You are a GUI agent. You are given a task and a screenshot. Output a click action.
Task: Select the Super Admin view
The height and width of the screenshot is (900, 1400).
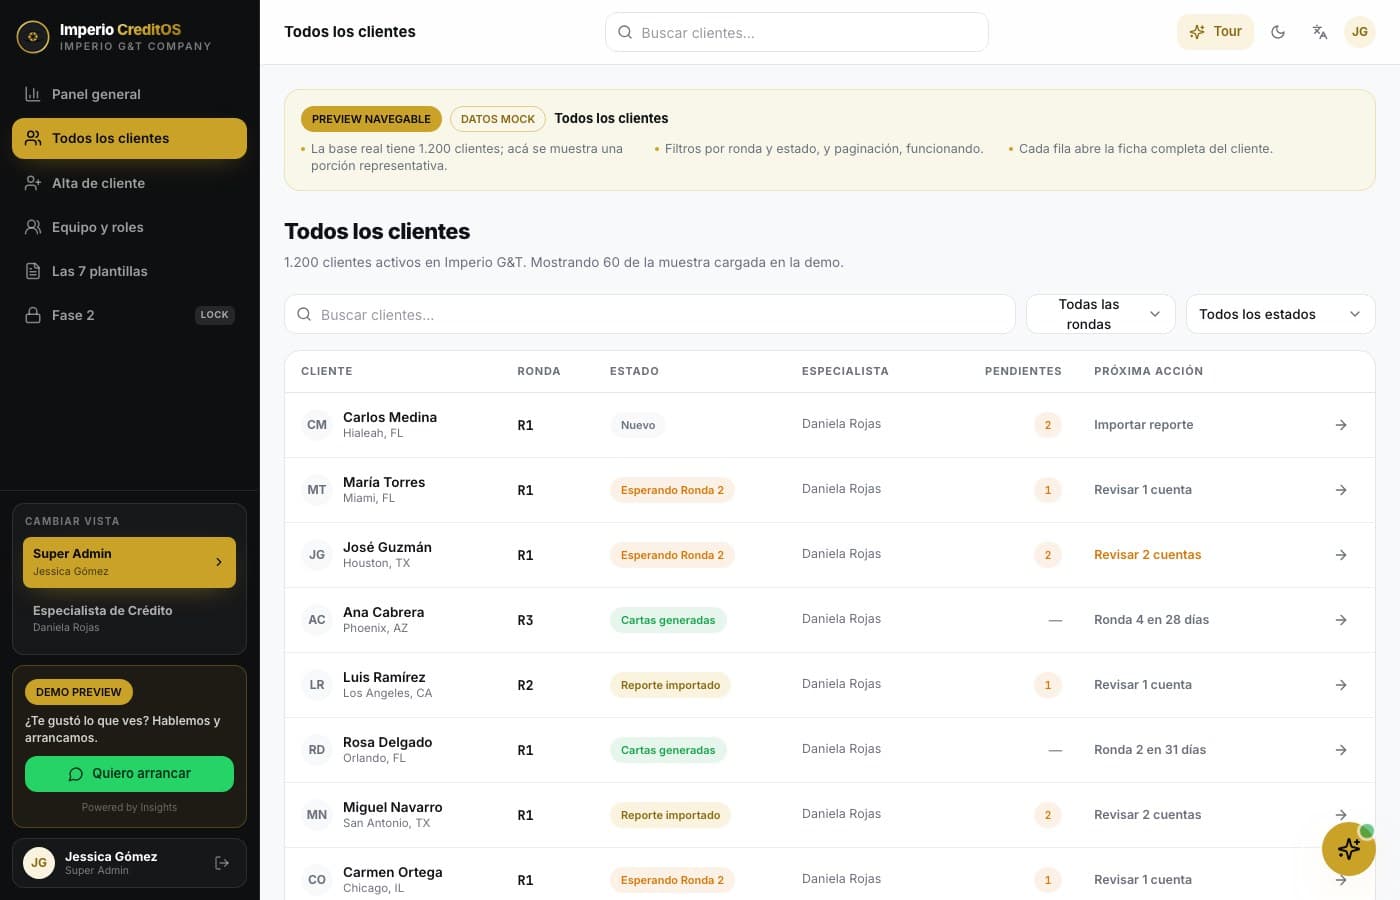(x=129, y=562)
